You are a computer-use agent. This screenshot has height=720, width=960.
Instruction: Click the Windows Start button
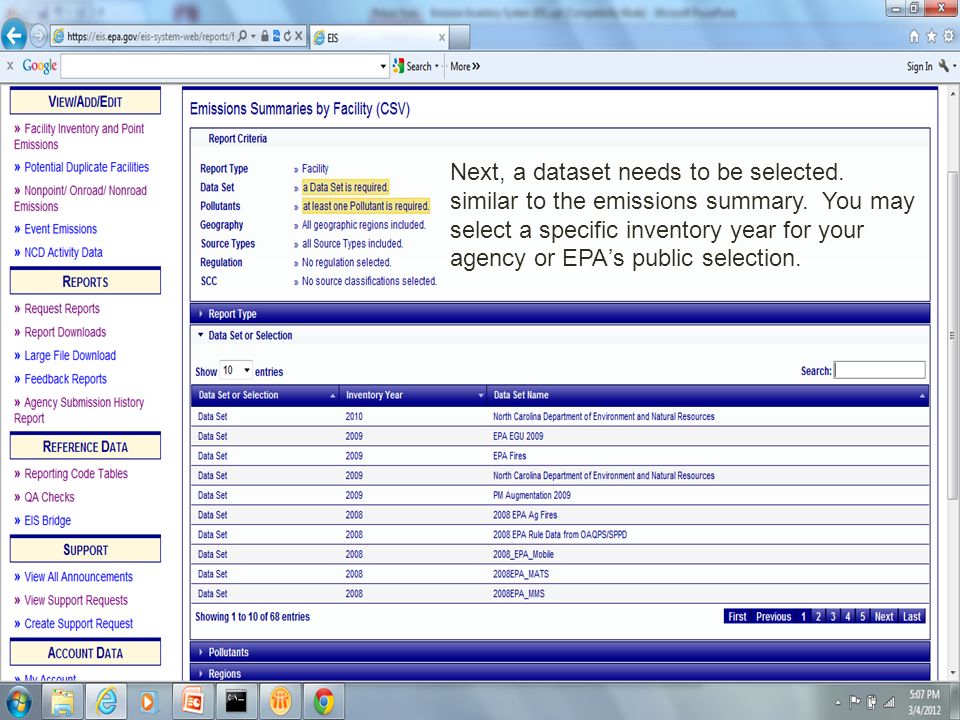pyautogui.click(x=18, y=702)
